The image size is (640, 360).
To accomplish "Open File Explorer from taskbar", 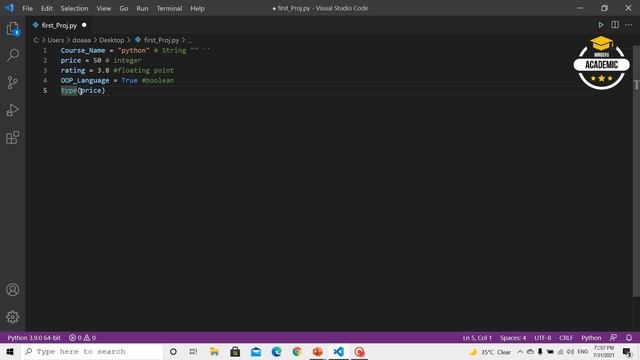I will [x=214, y=351].
